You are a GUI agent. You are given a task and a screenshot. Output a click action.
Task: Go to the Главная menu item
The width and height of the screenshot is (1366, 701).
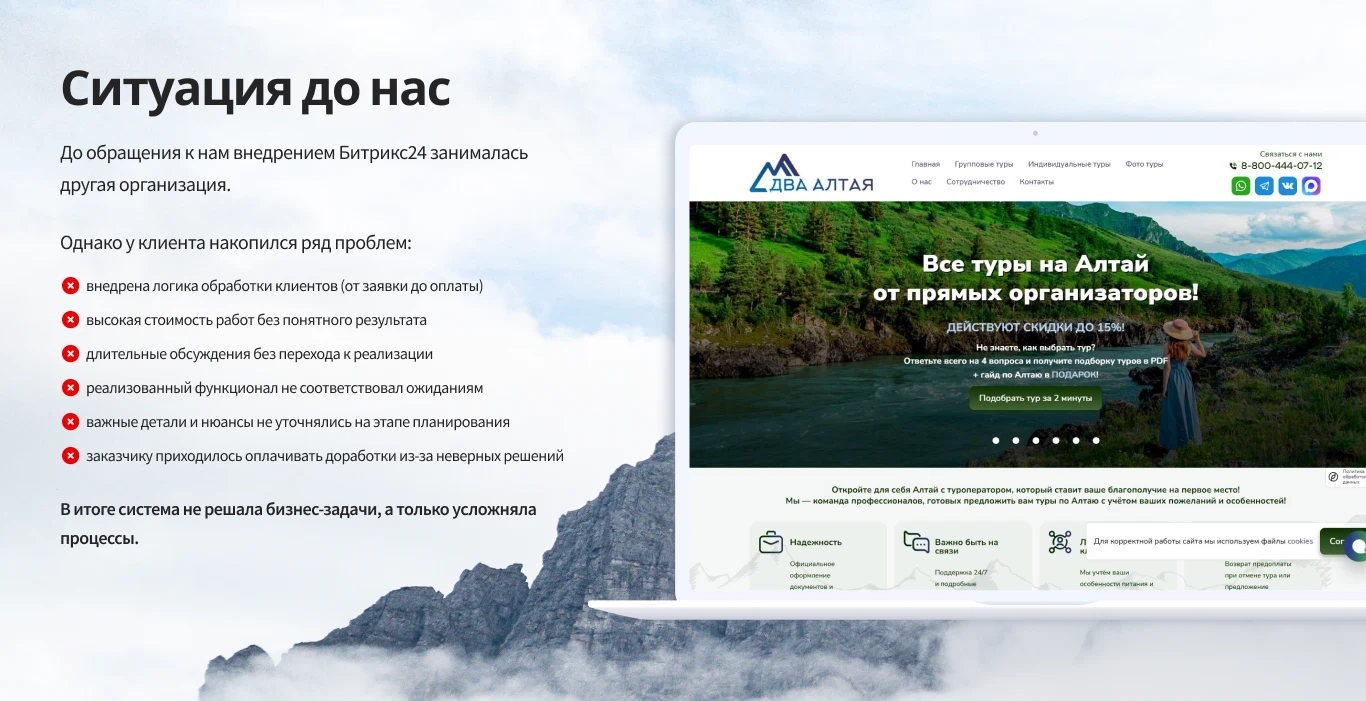click(x=925, y=164)
